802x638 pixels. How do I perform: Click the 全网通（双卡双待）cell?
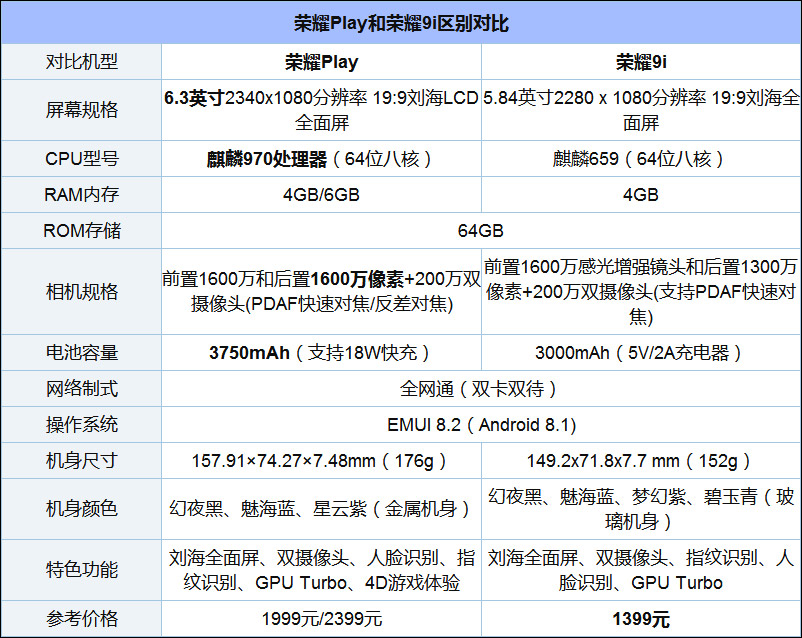[481, 388]
